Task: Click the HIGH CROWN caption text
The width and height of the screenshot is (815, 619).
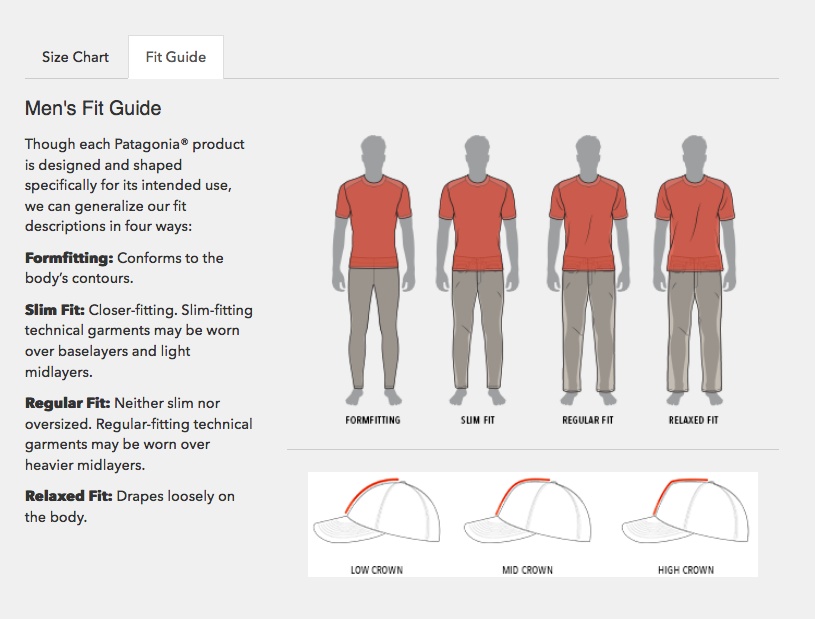Action: (x=685, y=571)
